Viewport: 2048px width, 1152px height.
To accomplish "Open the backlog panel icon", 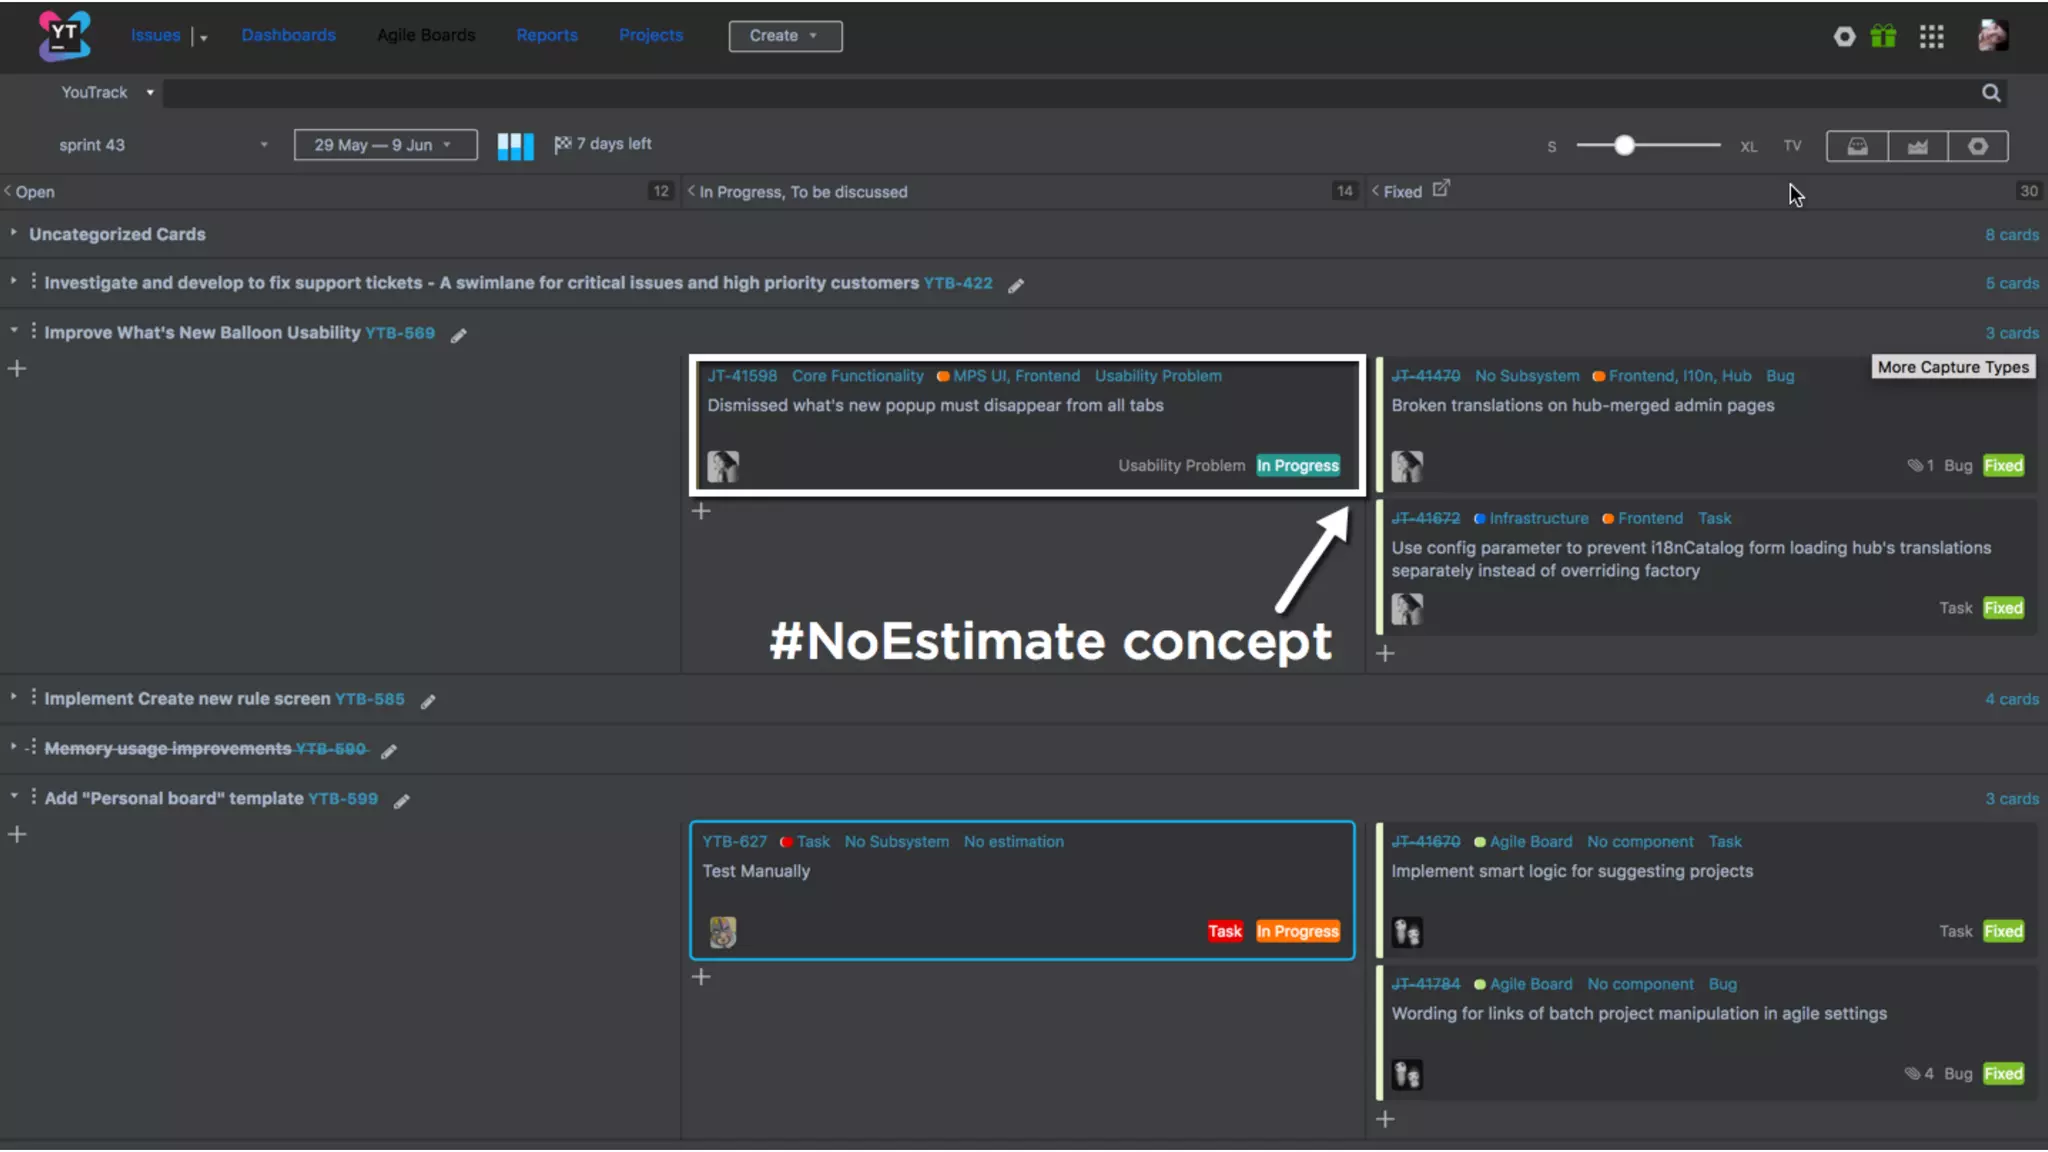I will click(1857, 146).
